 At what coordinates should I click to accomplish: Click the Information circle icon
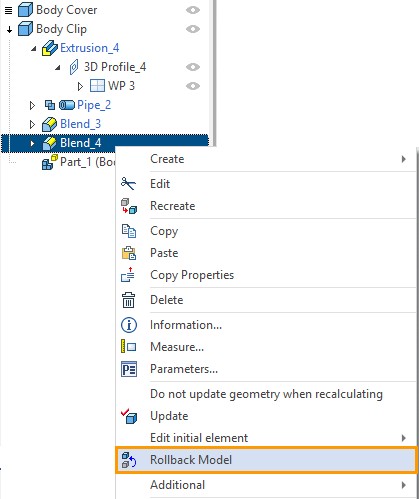click(x=129, y=325)
